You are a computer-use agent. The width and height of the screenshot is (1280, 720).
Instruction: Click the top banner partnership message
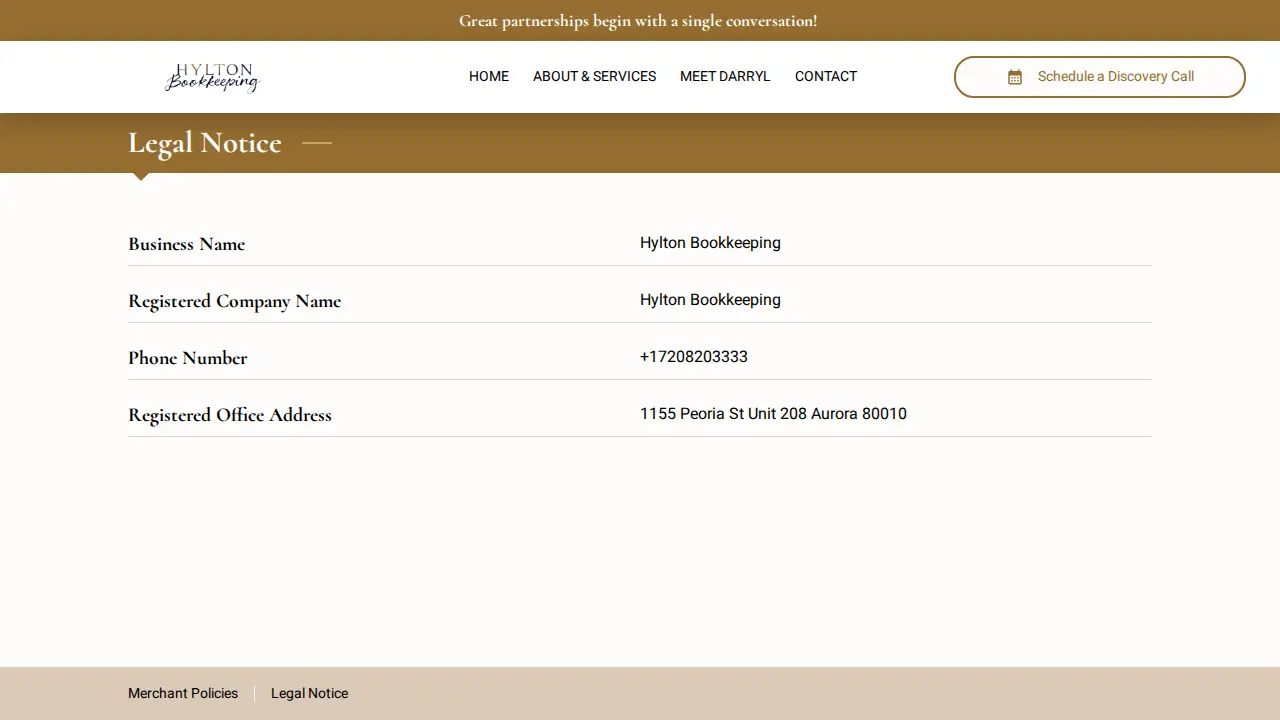(638, 20)
